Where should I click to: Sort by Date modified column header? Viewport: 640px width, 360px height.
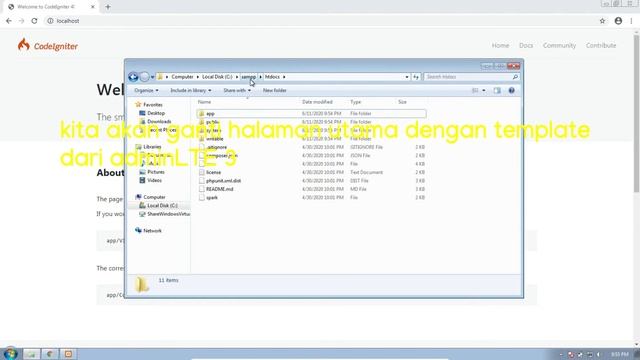[317, 102]
